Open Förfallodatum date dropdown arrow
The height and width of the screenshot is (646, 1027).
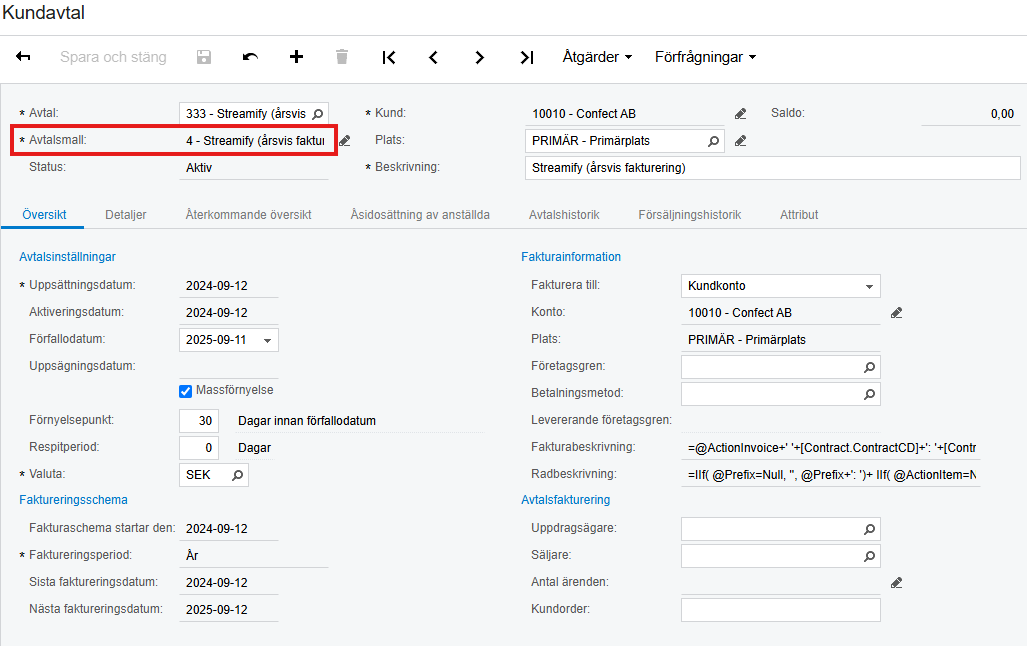tap(267, 341)
